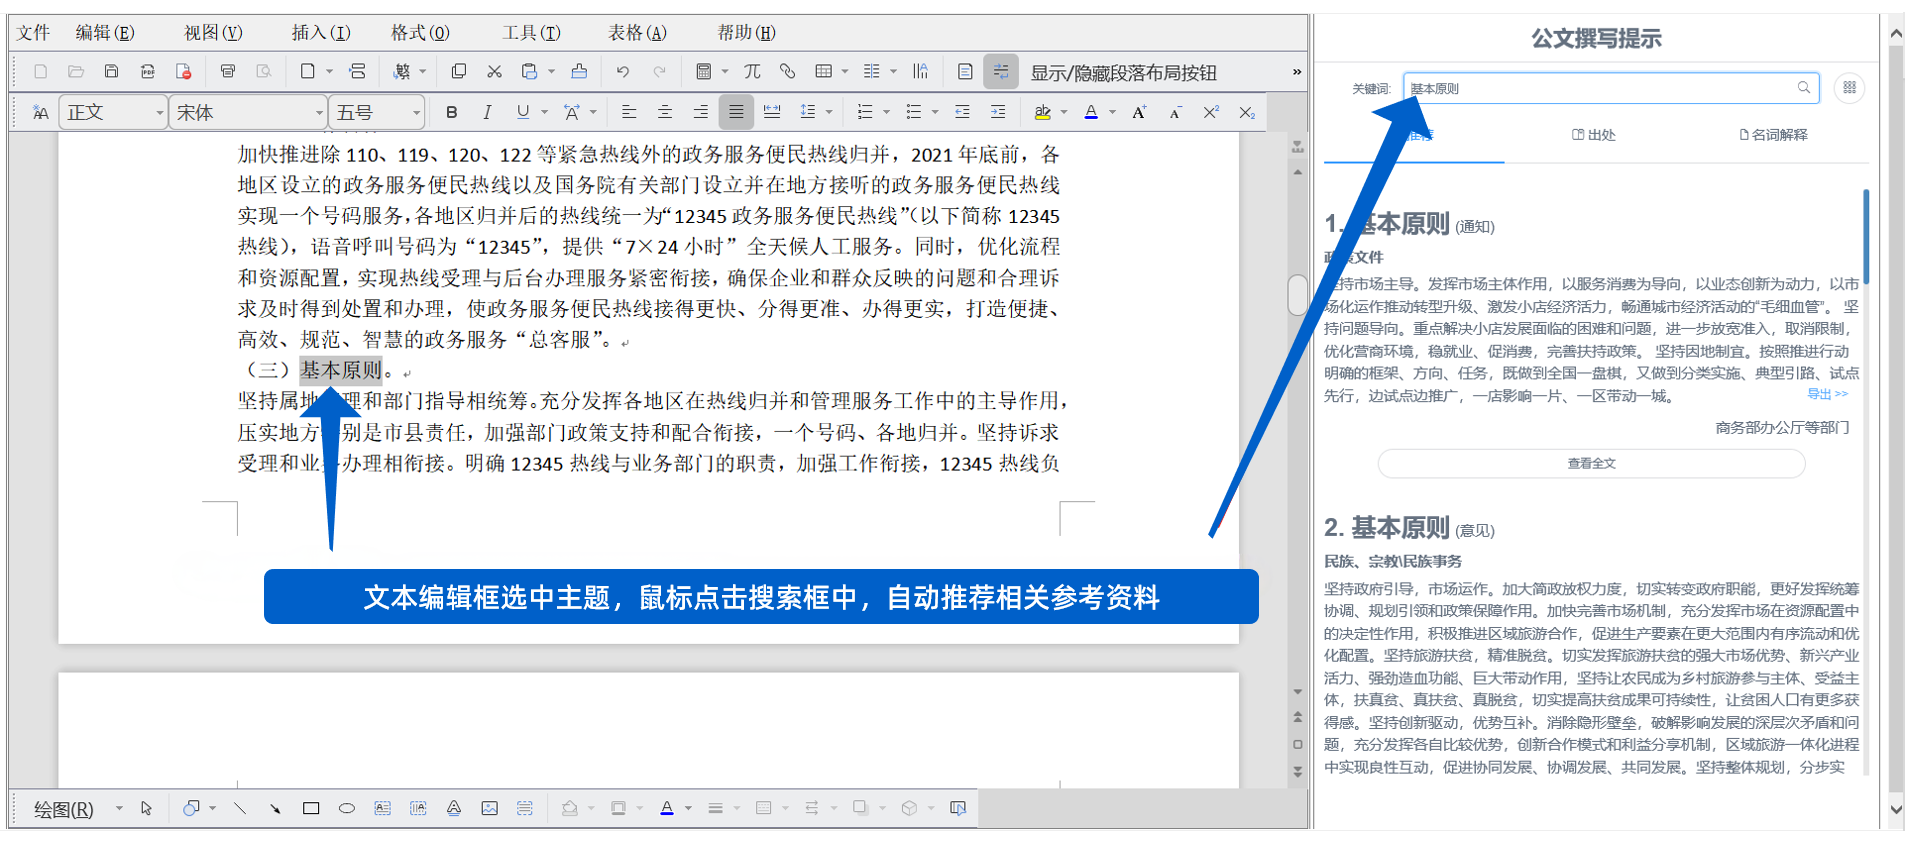Open the 帮助(H) menu
This screenshot has height=860, width=1920.
coord(746,33)
